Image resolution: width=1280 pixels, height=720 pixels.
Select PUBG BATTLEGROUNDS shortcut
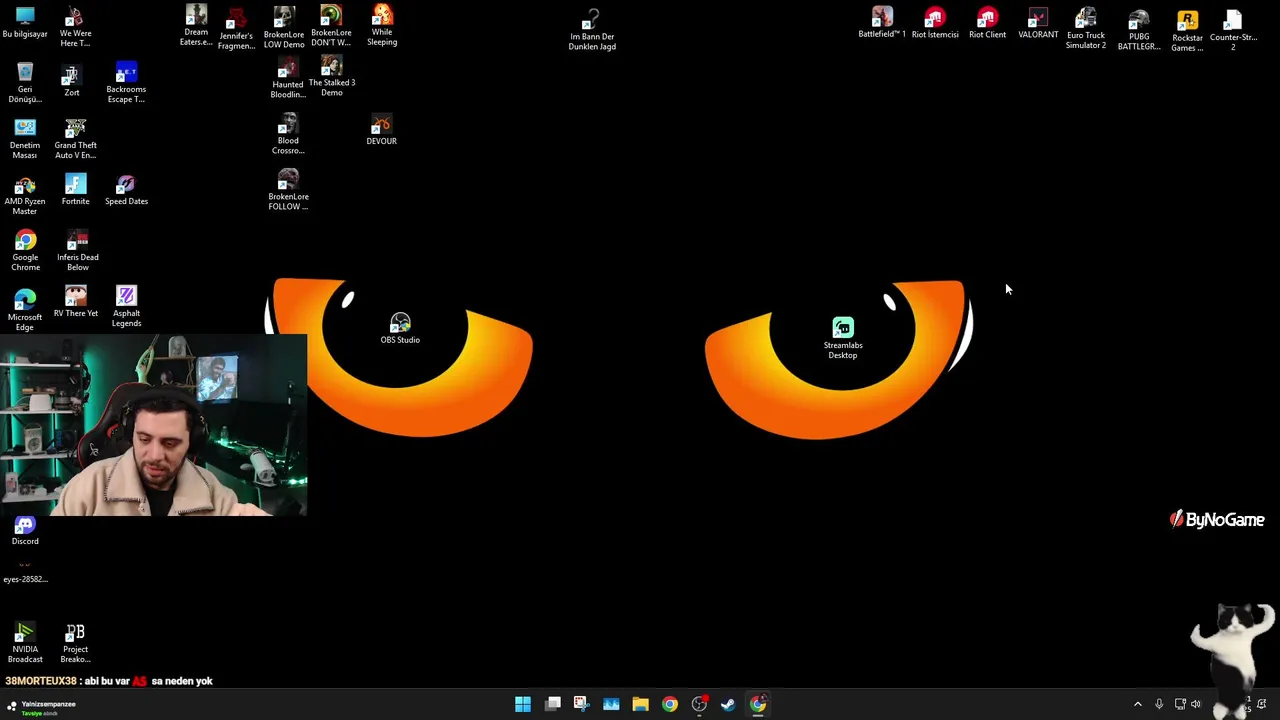(1139, 30)
